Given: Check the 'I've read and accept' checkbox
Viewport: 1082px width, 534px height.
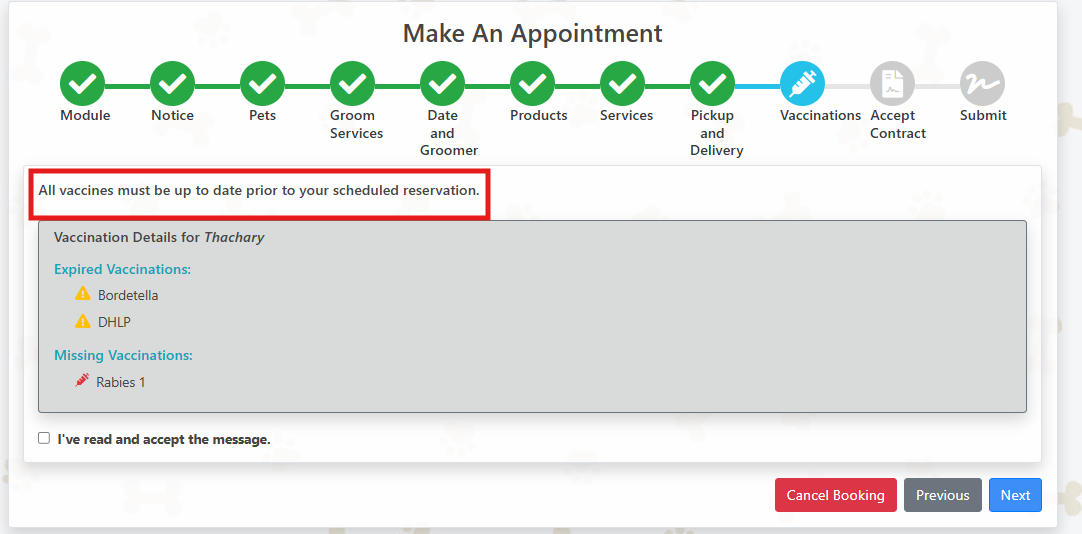Looking at the screenshot, I should pyautogui.click(x=44, y=438).
